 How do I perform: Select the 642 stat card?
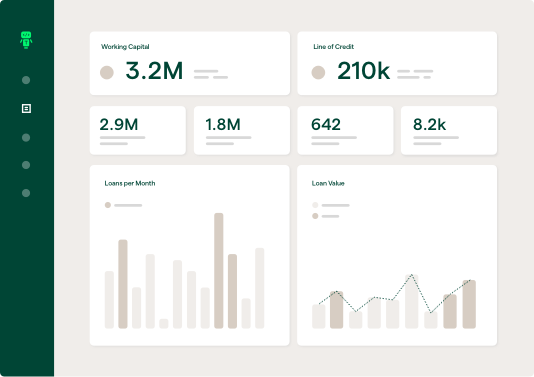tap(345, 130)
